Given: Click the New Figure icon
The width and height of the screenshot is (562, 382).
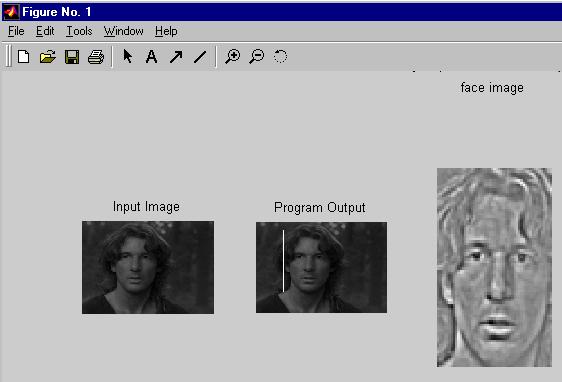Looking at the screenshot, I should tap(24, 57).
